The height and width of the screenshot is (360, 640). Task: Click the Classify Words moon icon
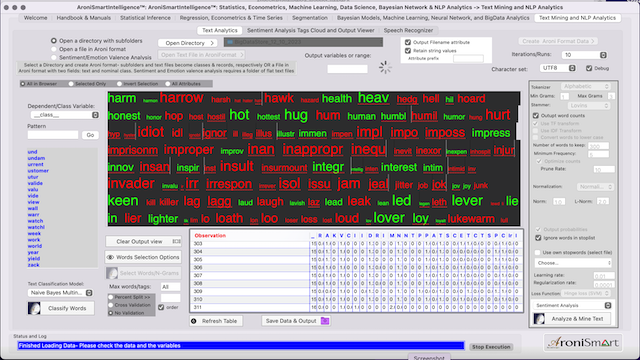click(x=34, y=308)
